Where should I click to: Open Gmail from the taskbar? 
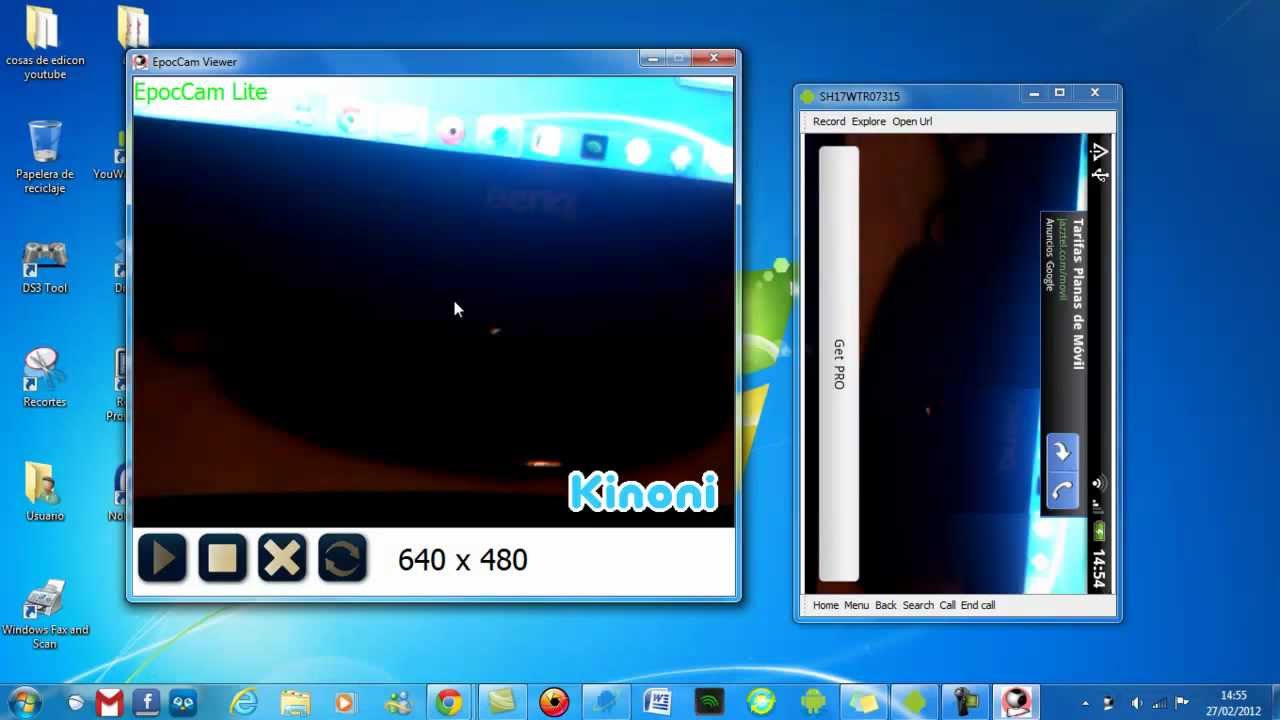(x=109, y=703)
